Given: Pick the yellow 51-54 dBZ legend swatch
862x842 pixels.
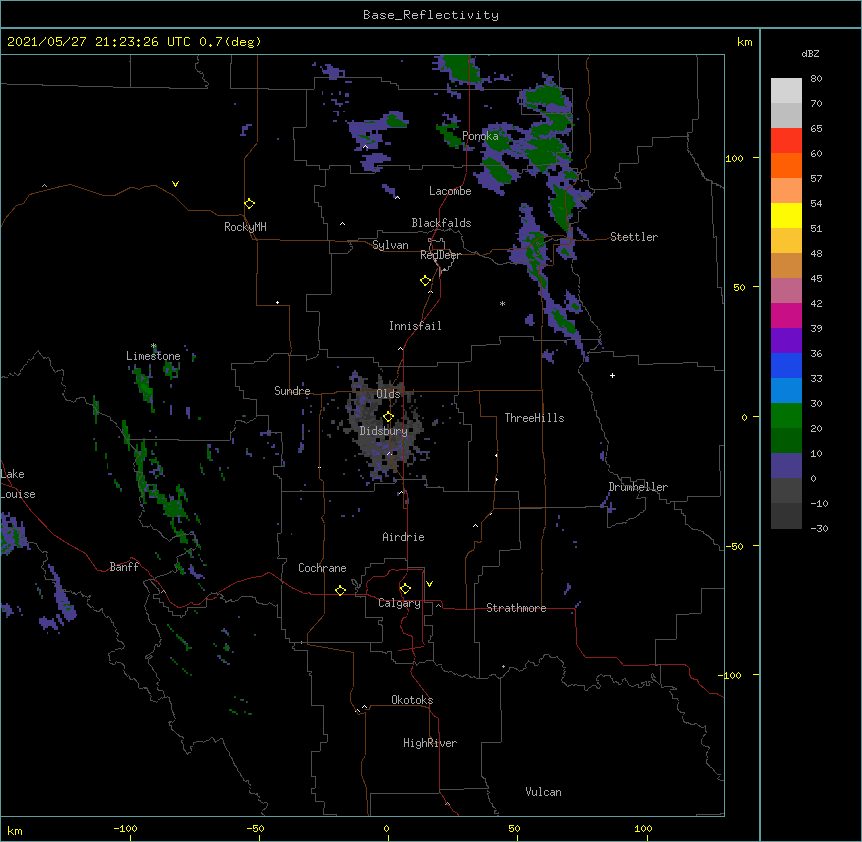Looking at the screenshot, I should tap(786, 215).
